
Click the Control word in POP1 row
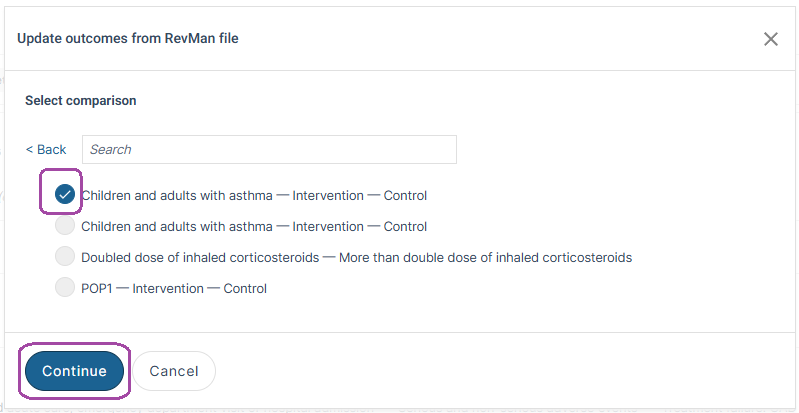(x=245, y=289)
